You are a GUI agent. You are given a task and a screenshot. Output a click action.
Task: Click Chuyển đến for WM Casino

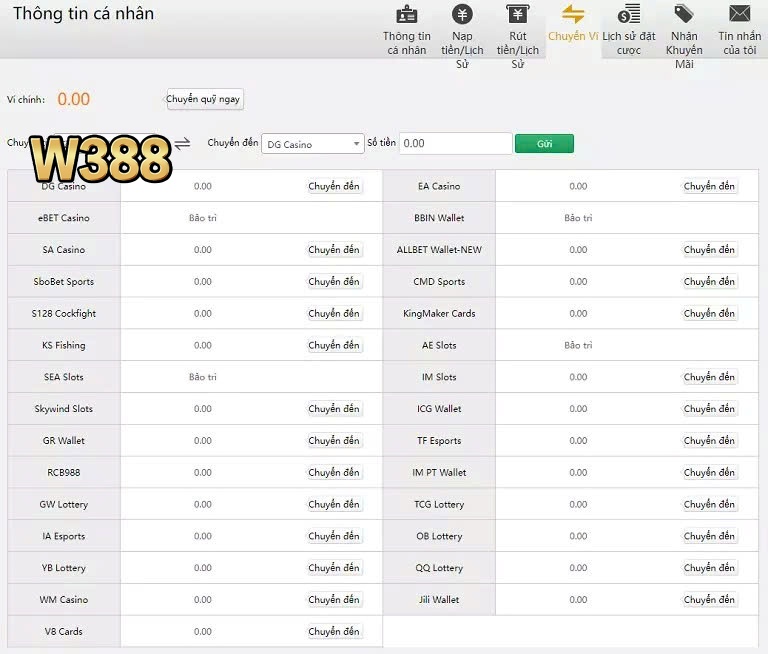click(334, 600)
